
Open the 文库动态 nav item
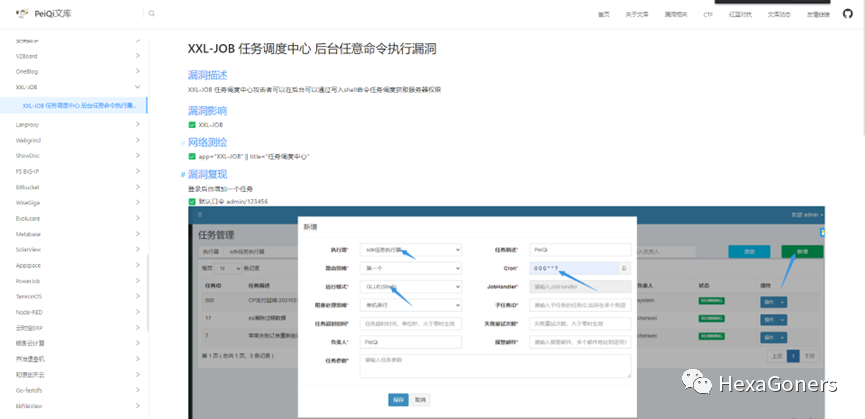point(778,14)
